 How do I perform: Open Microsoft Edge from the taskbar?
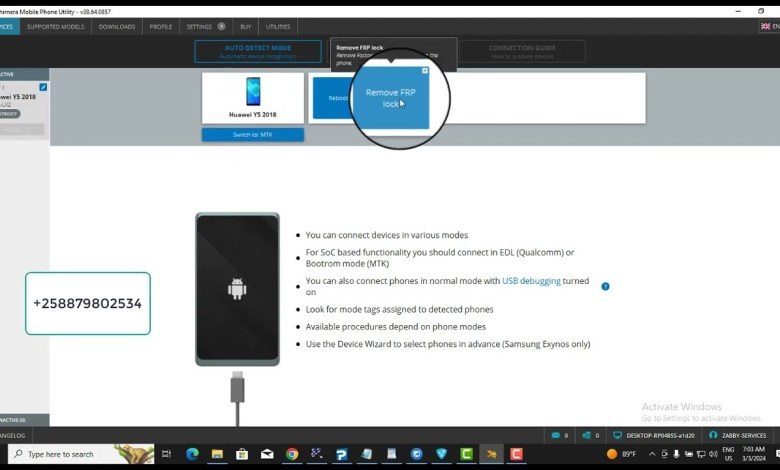192,454
